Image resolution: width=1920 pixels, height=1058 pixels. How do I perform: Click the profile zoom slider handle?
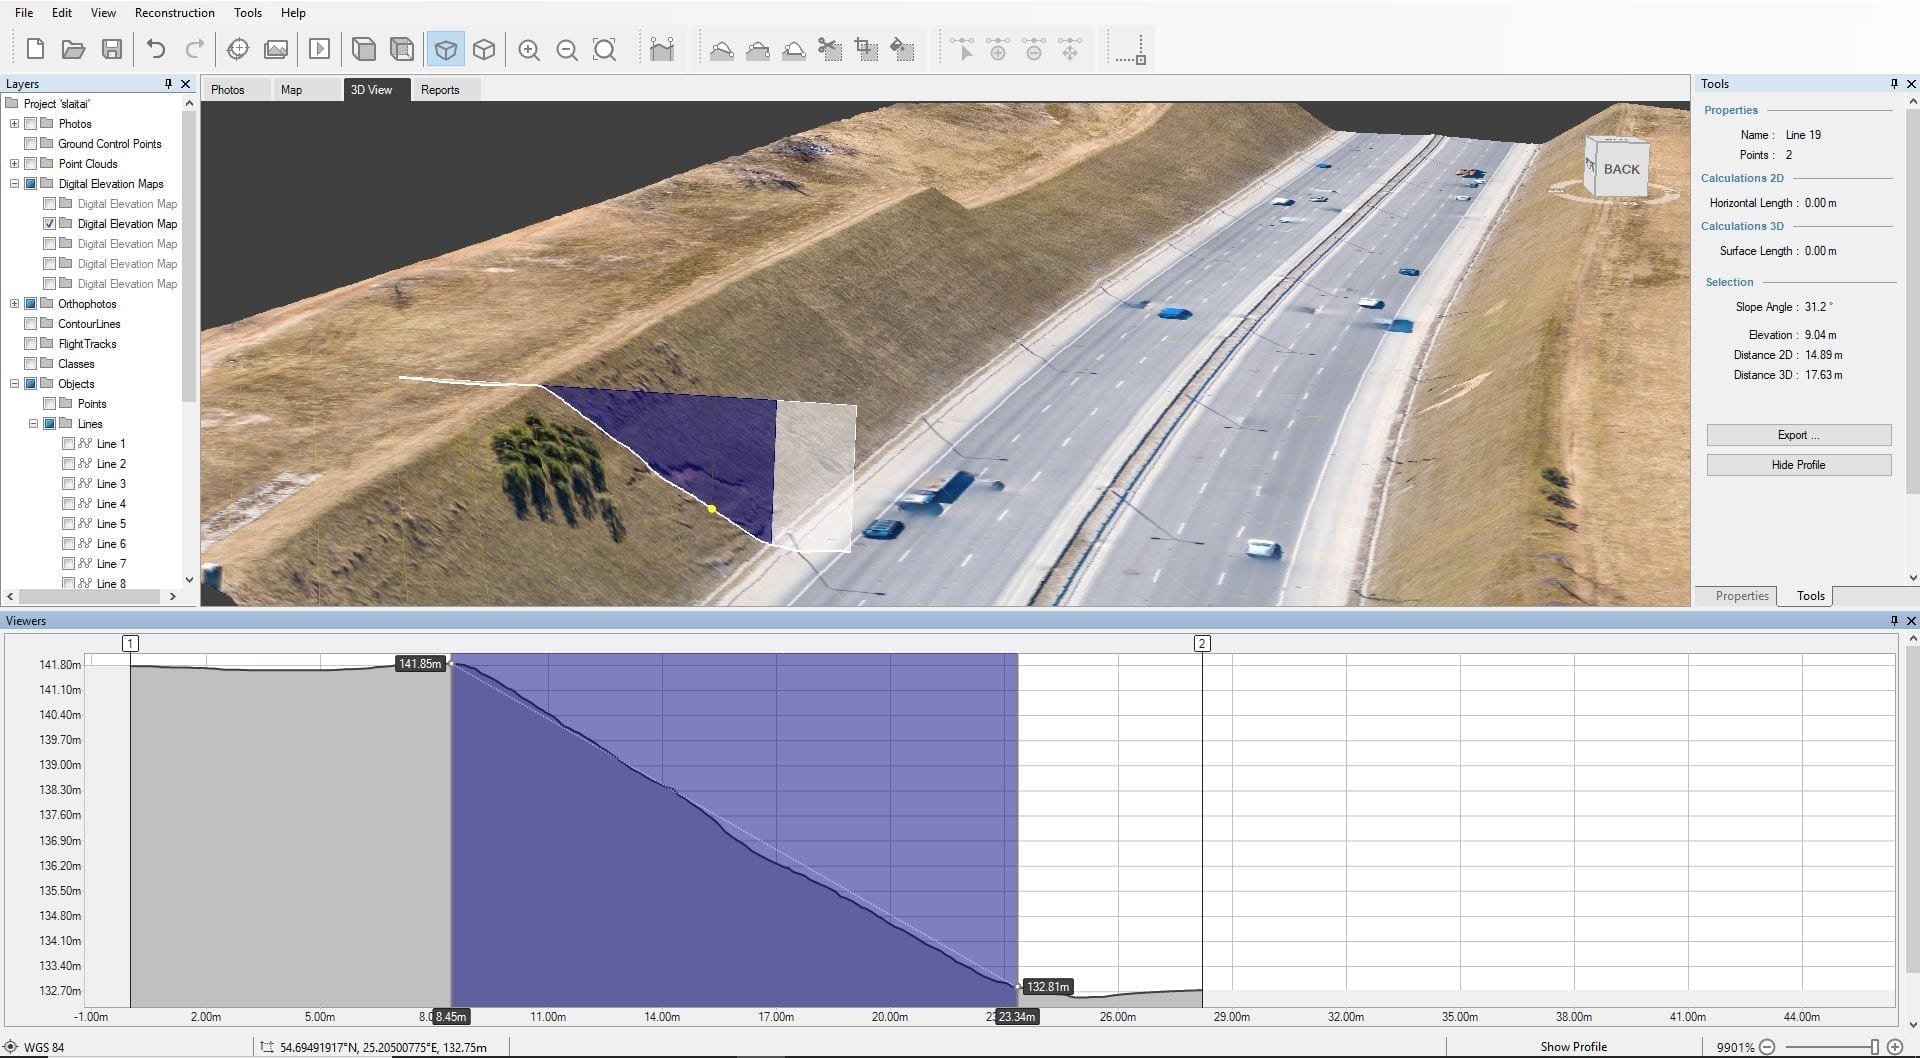1874,1047
